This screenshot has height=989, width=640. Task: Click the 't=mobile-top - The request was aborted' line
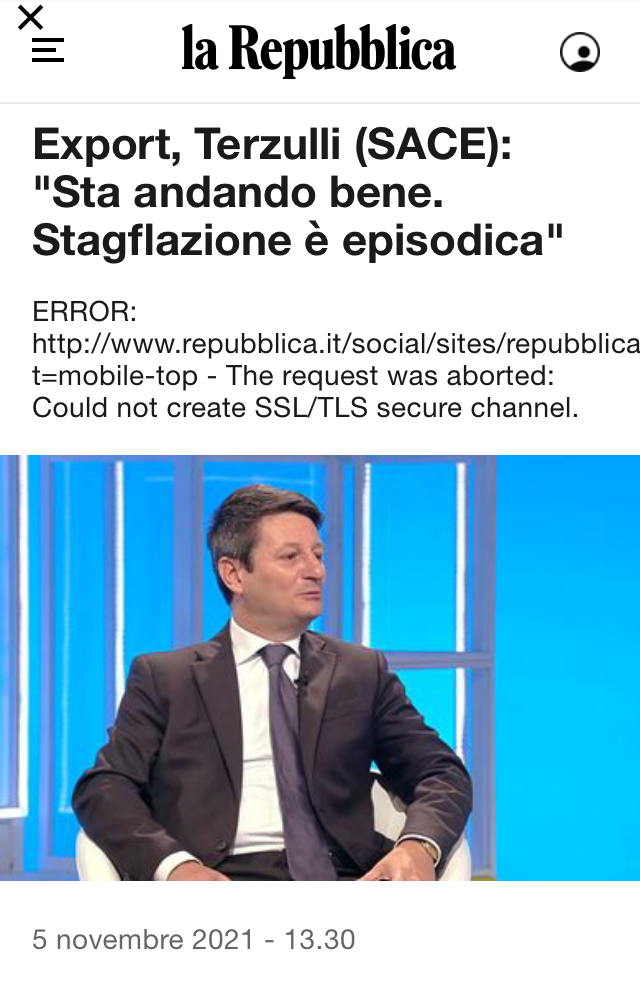tap(293, 376)
